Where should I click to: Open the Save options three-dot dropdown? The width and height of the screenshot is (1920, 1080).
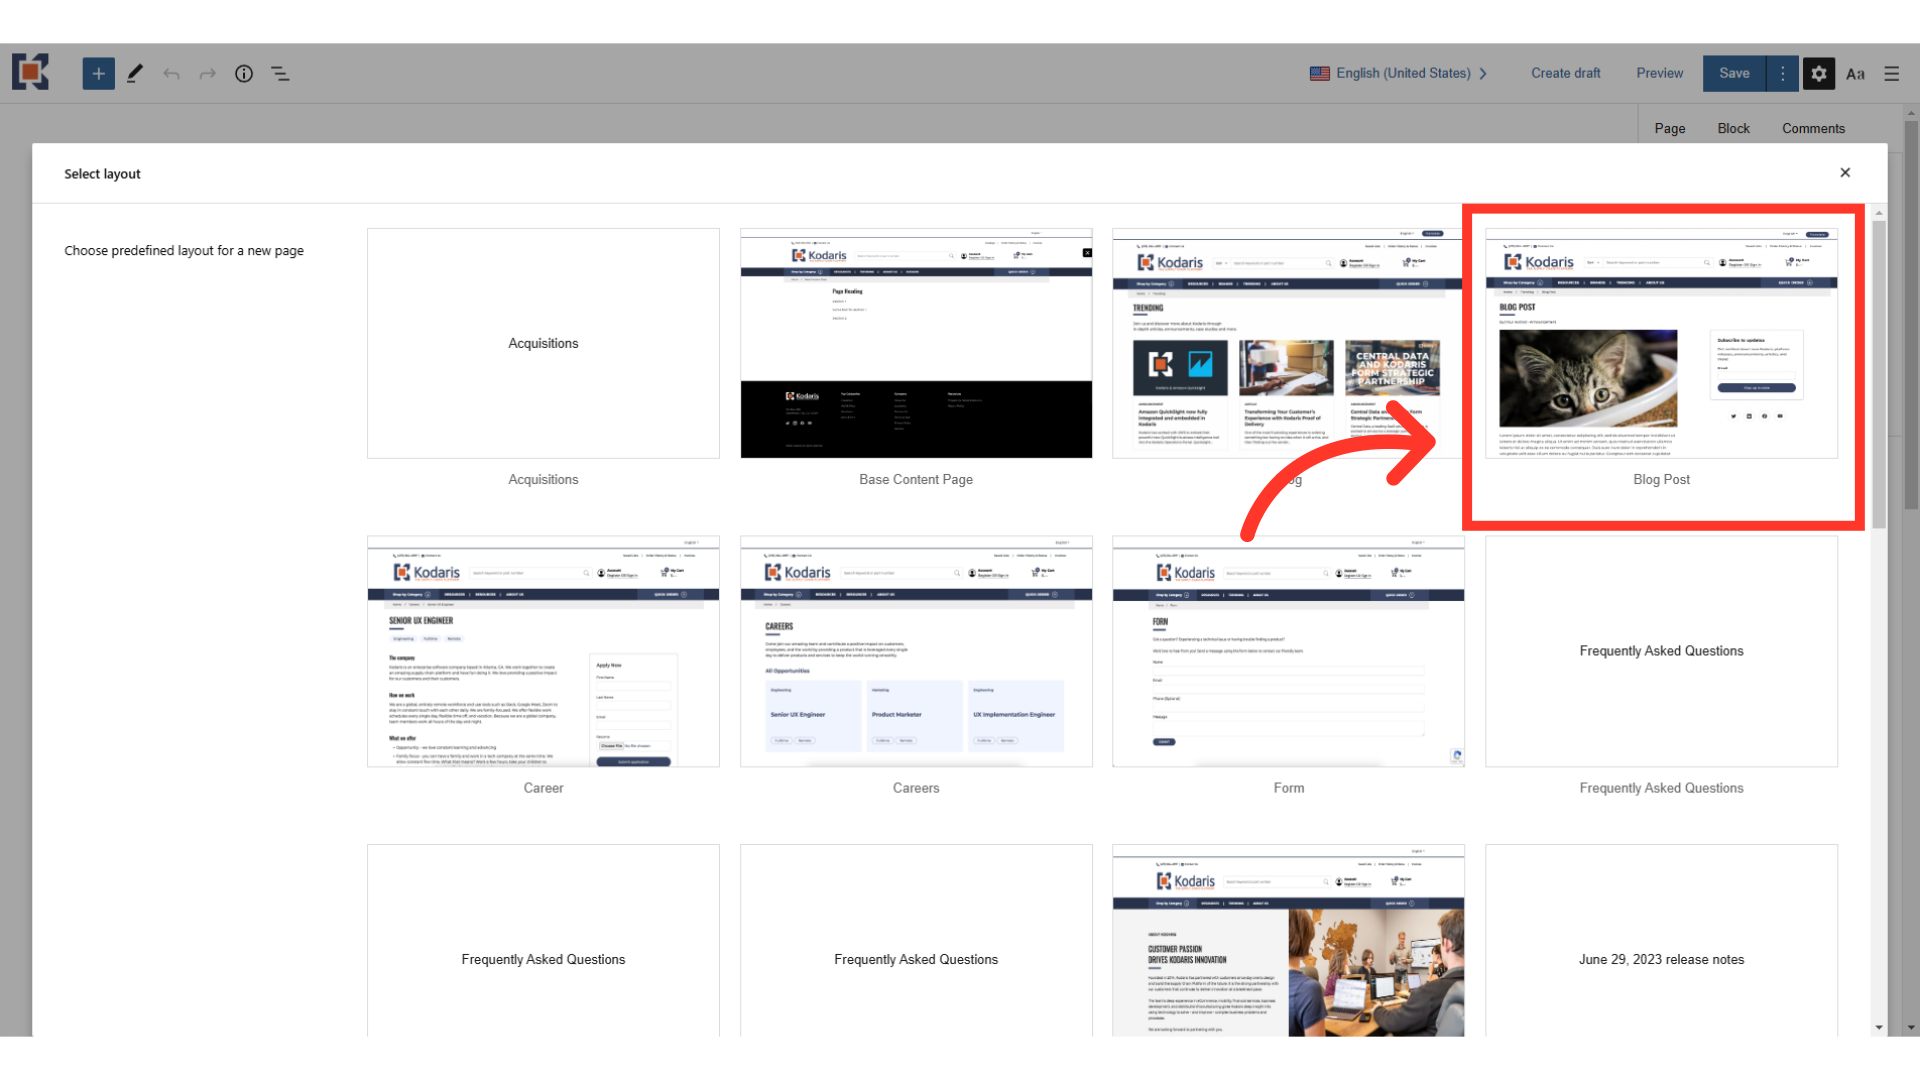(1782, 73)
